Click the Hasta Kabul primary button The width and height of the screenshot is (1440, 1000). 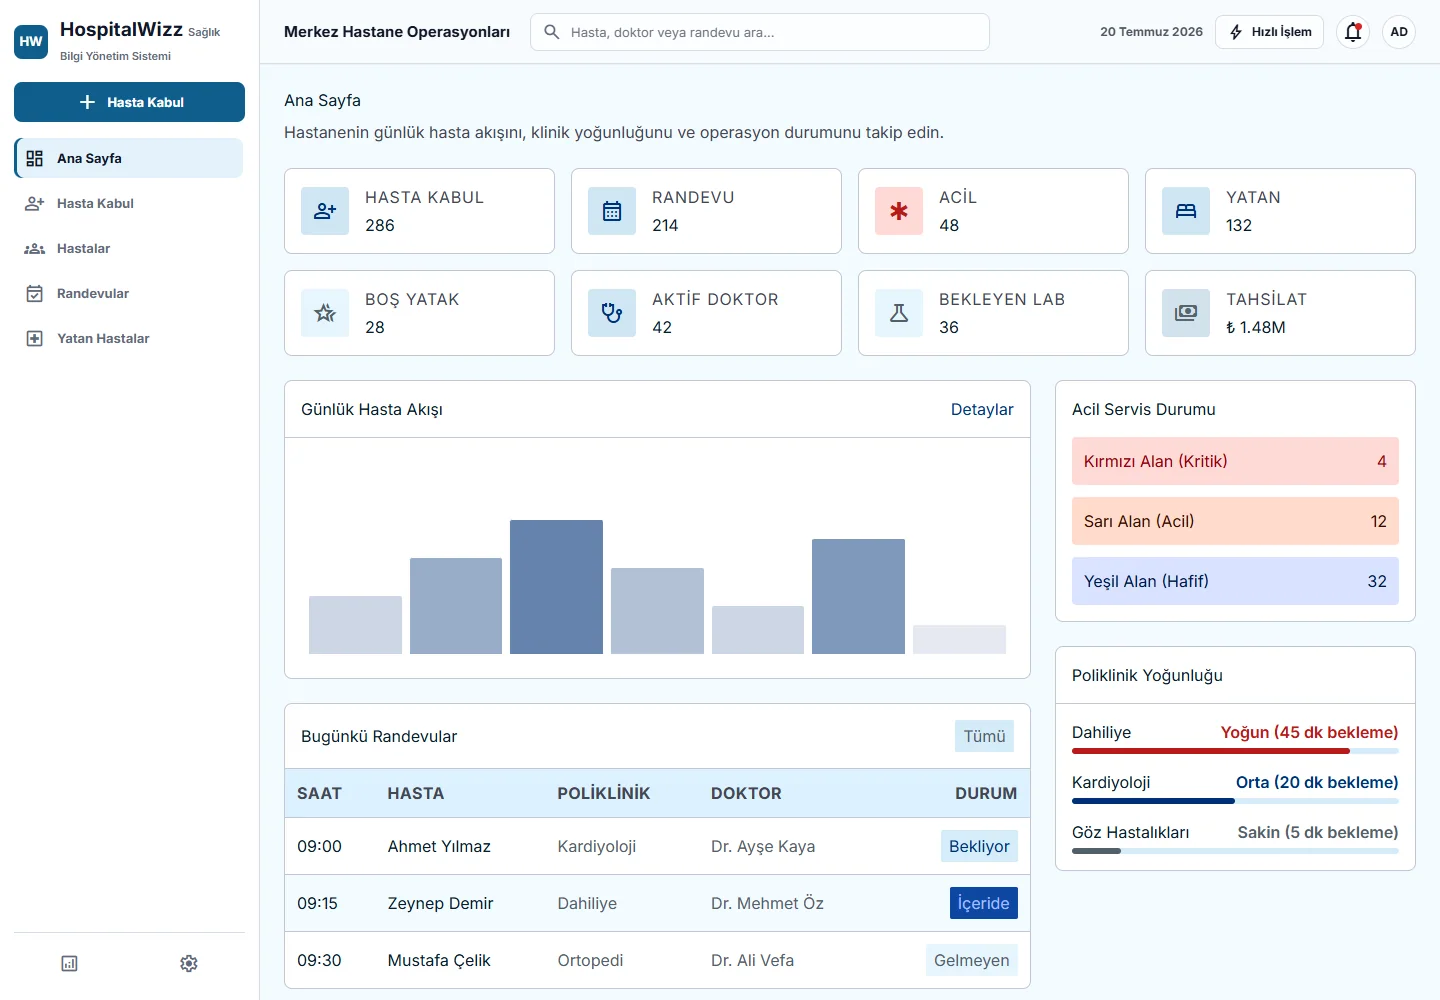click(x=129, y=102)
